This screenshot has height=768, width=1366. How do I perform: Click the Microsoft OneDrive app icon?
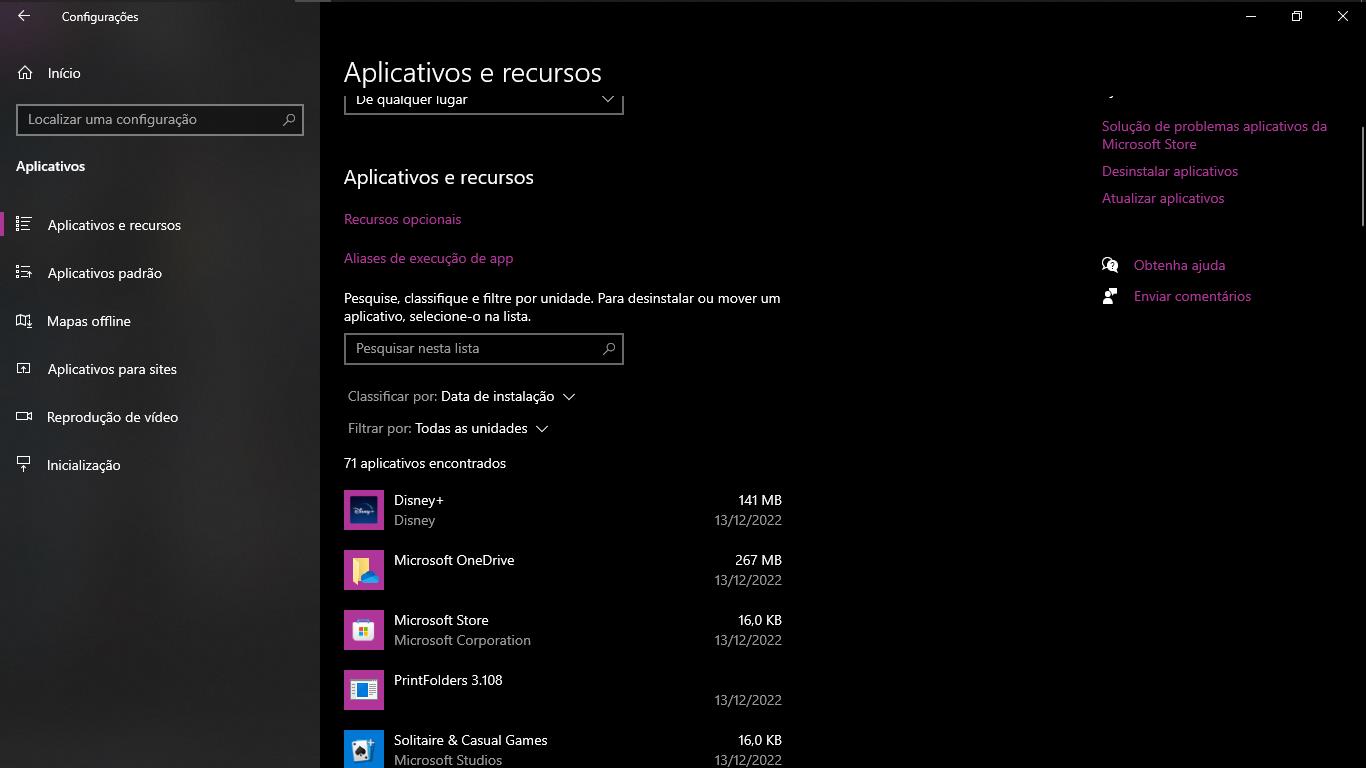[363, 570]
